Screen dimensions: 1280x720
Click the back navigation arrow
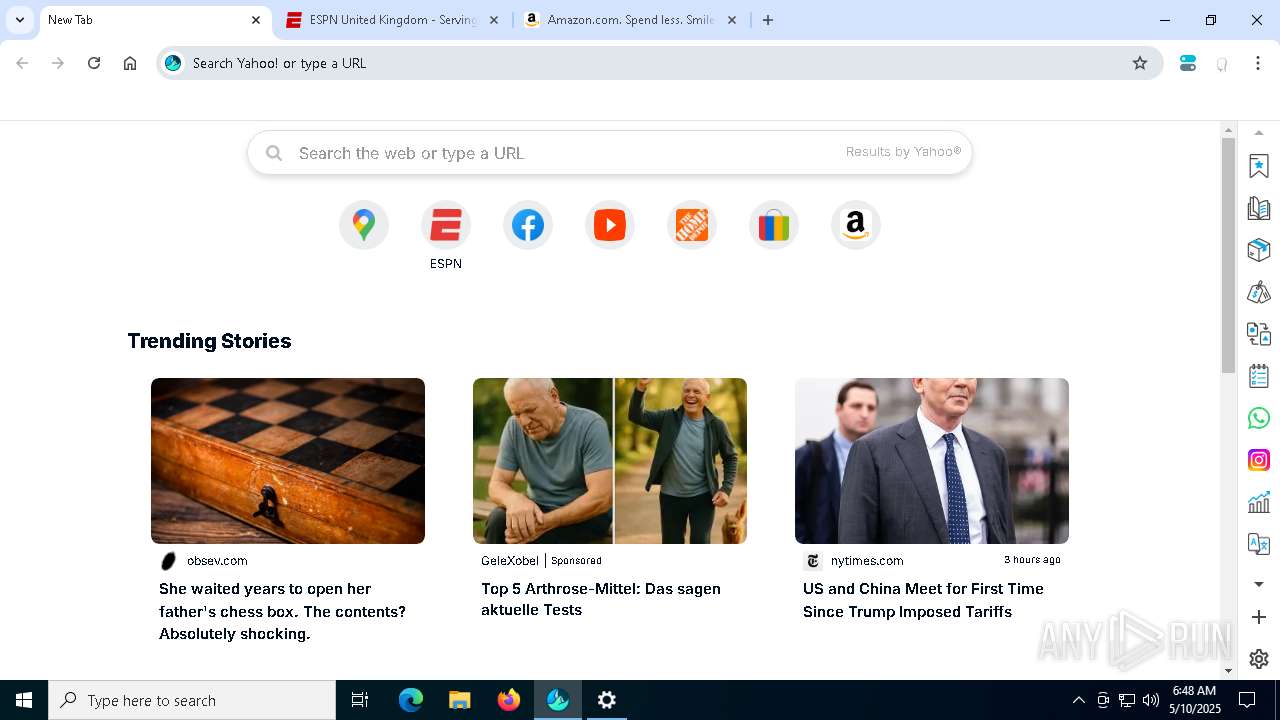pos(22,63)
